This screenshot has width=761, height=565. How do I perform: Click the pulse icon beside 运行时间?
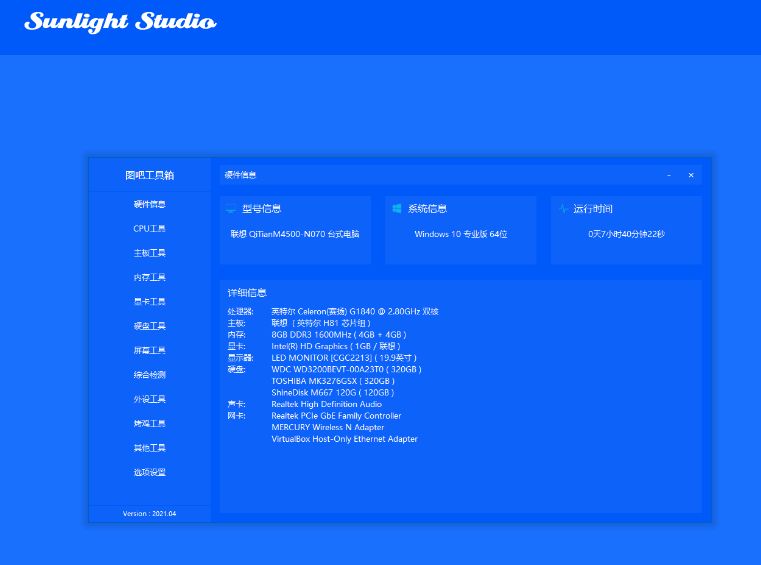[x=563, y=209]
